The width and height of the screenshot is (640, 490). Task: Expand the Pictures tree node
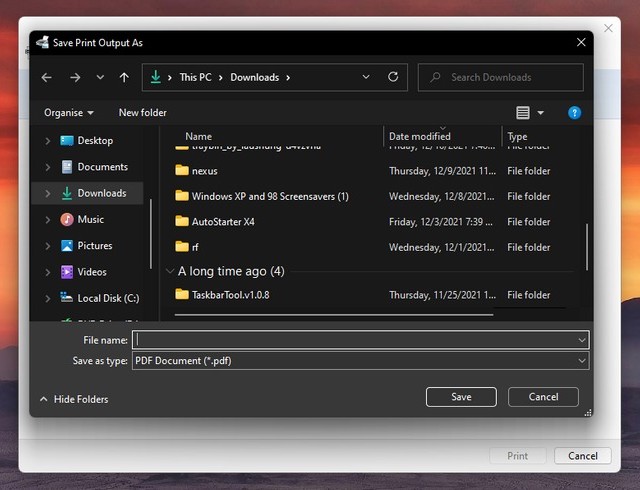coord(48,246)
